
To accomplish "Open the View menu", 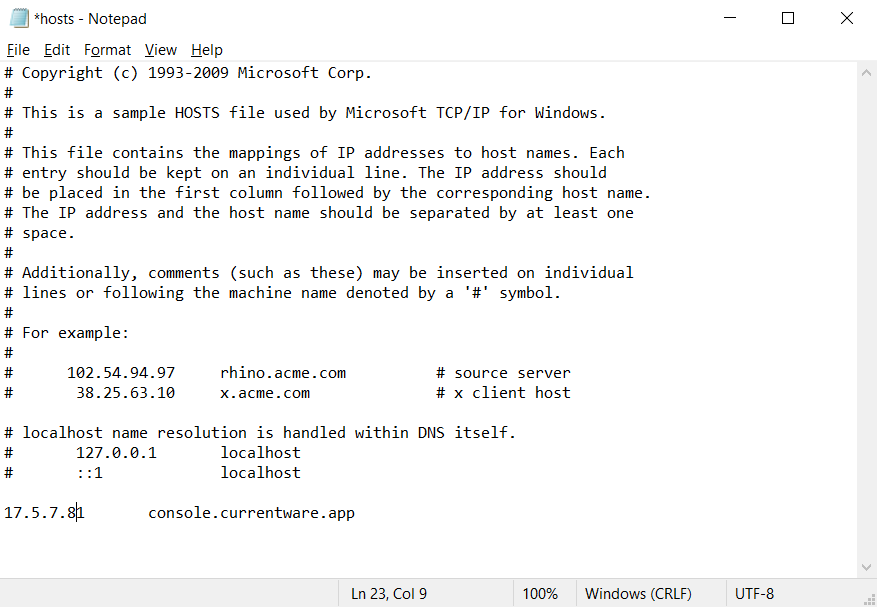I will pos(161,50).
